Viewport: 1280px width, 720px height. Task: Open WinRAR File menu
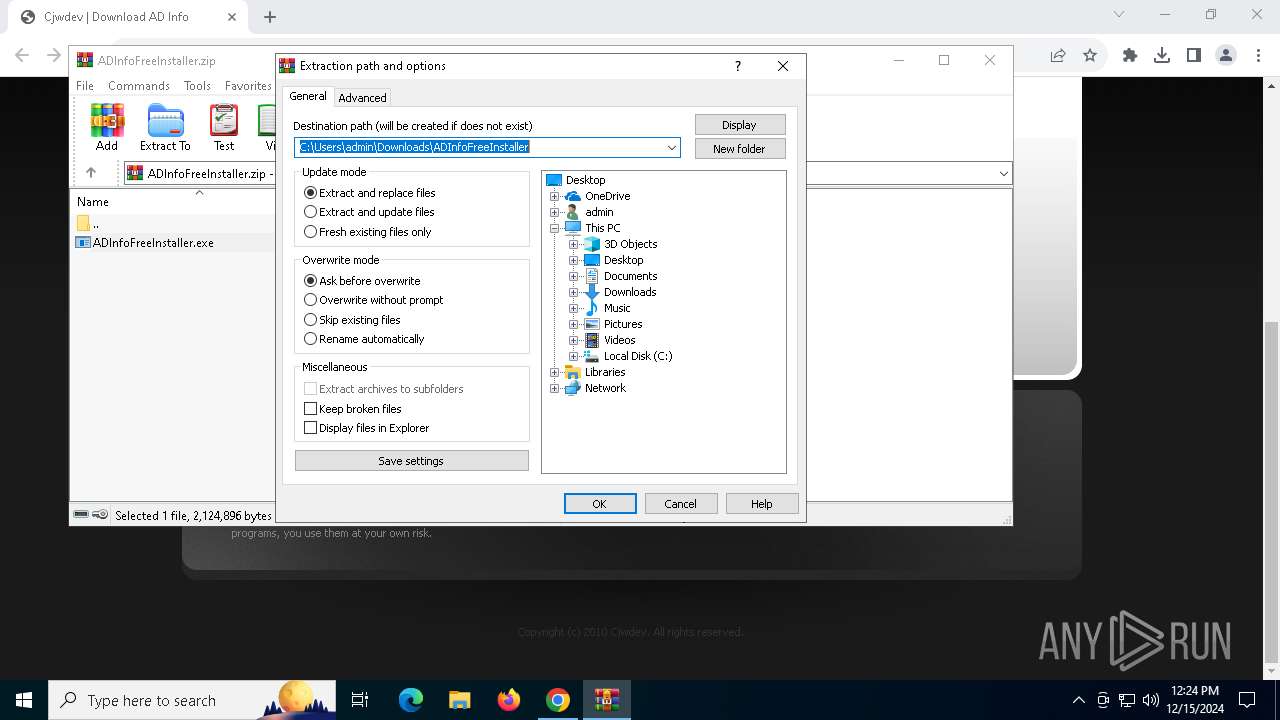click(x=85, y=86)
